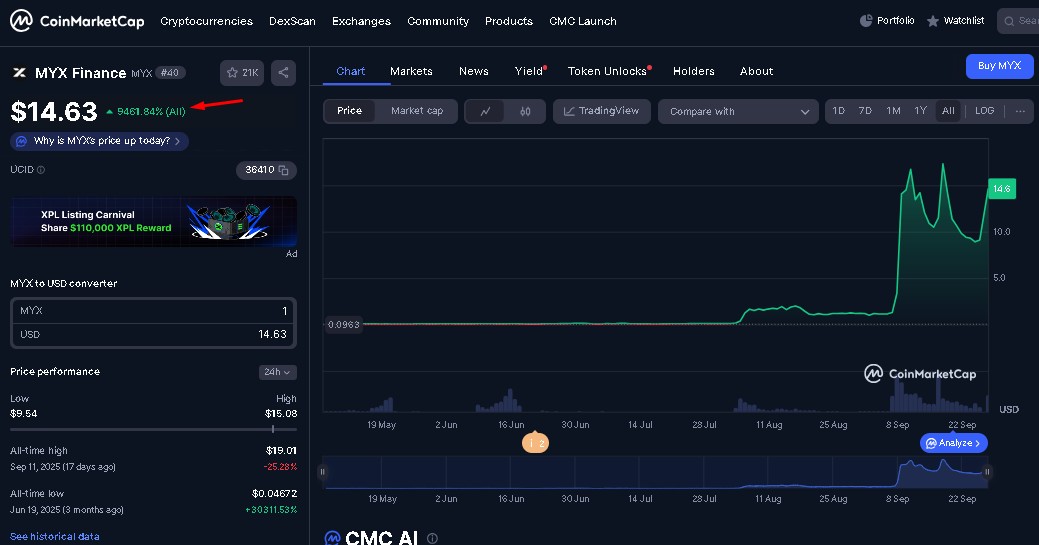Image resolution: width=1039 pixels, height=545 pixels.
Task: Open the Community menu
Action: 438,21
